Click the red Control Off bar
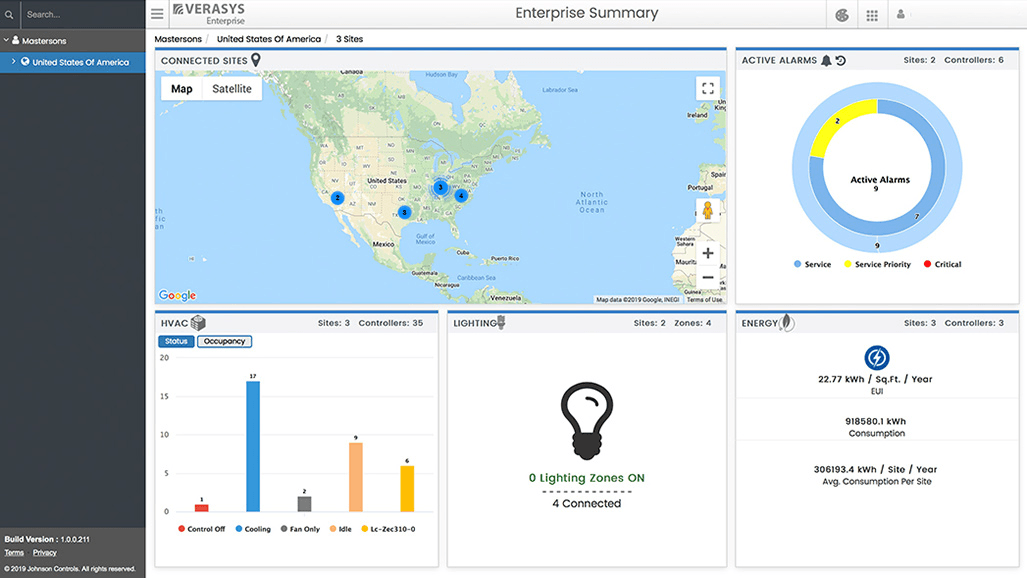Screen dimensions: 1027x578 202,508
